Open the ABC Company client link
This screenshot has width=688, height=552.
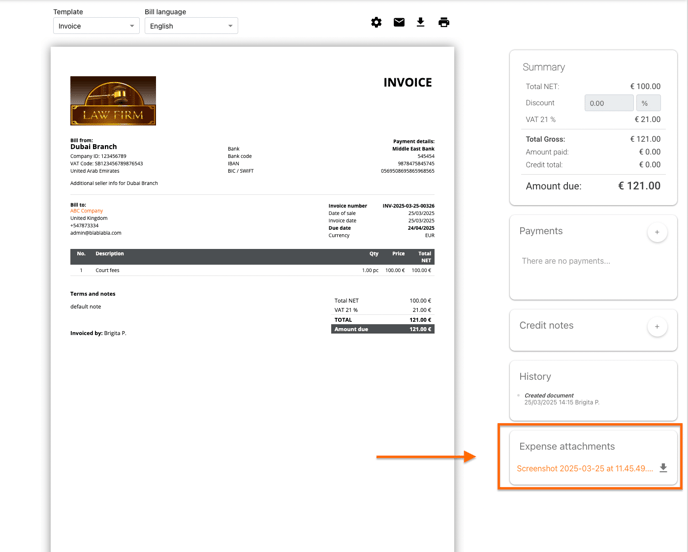(86, 211)
